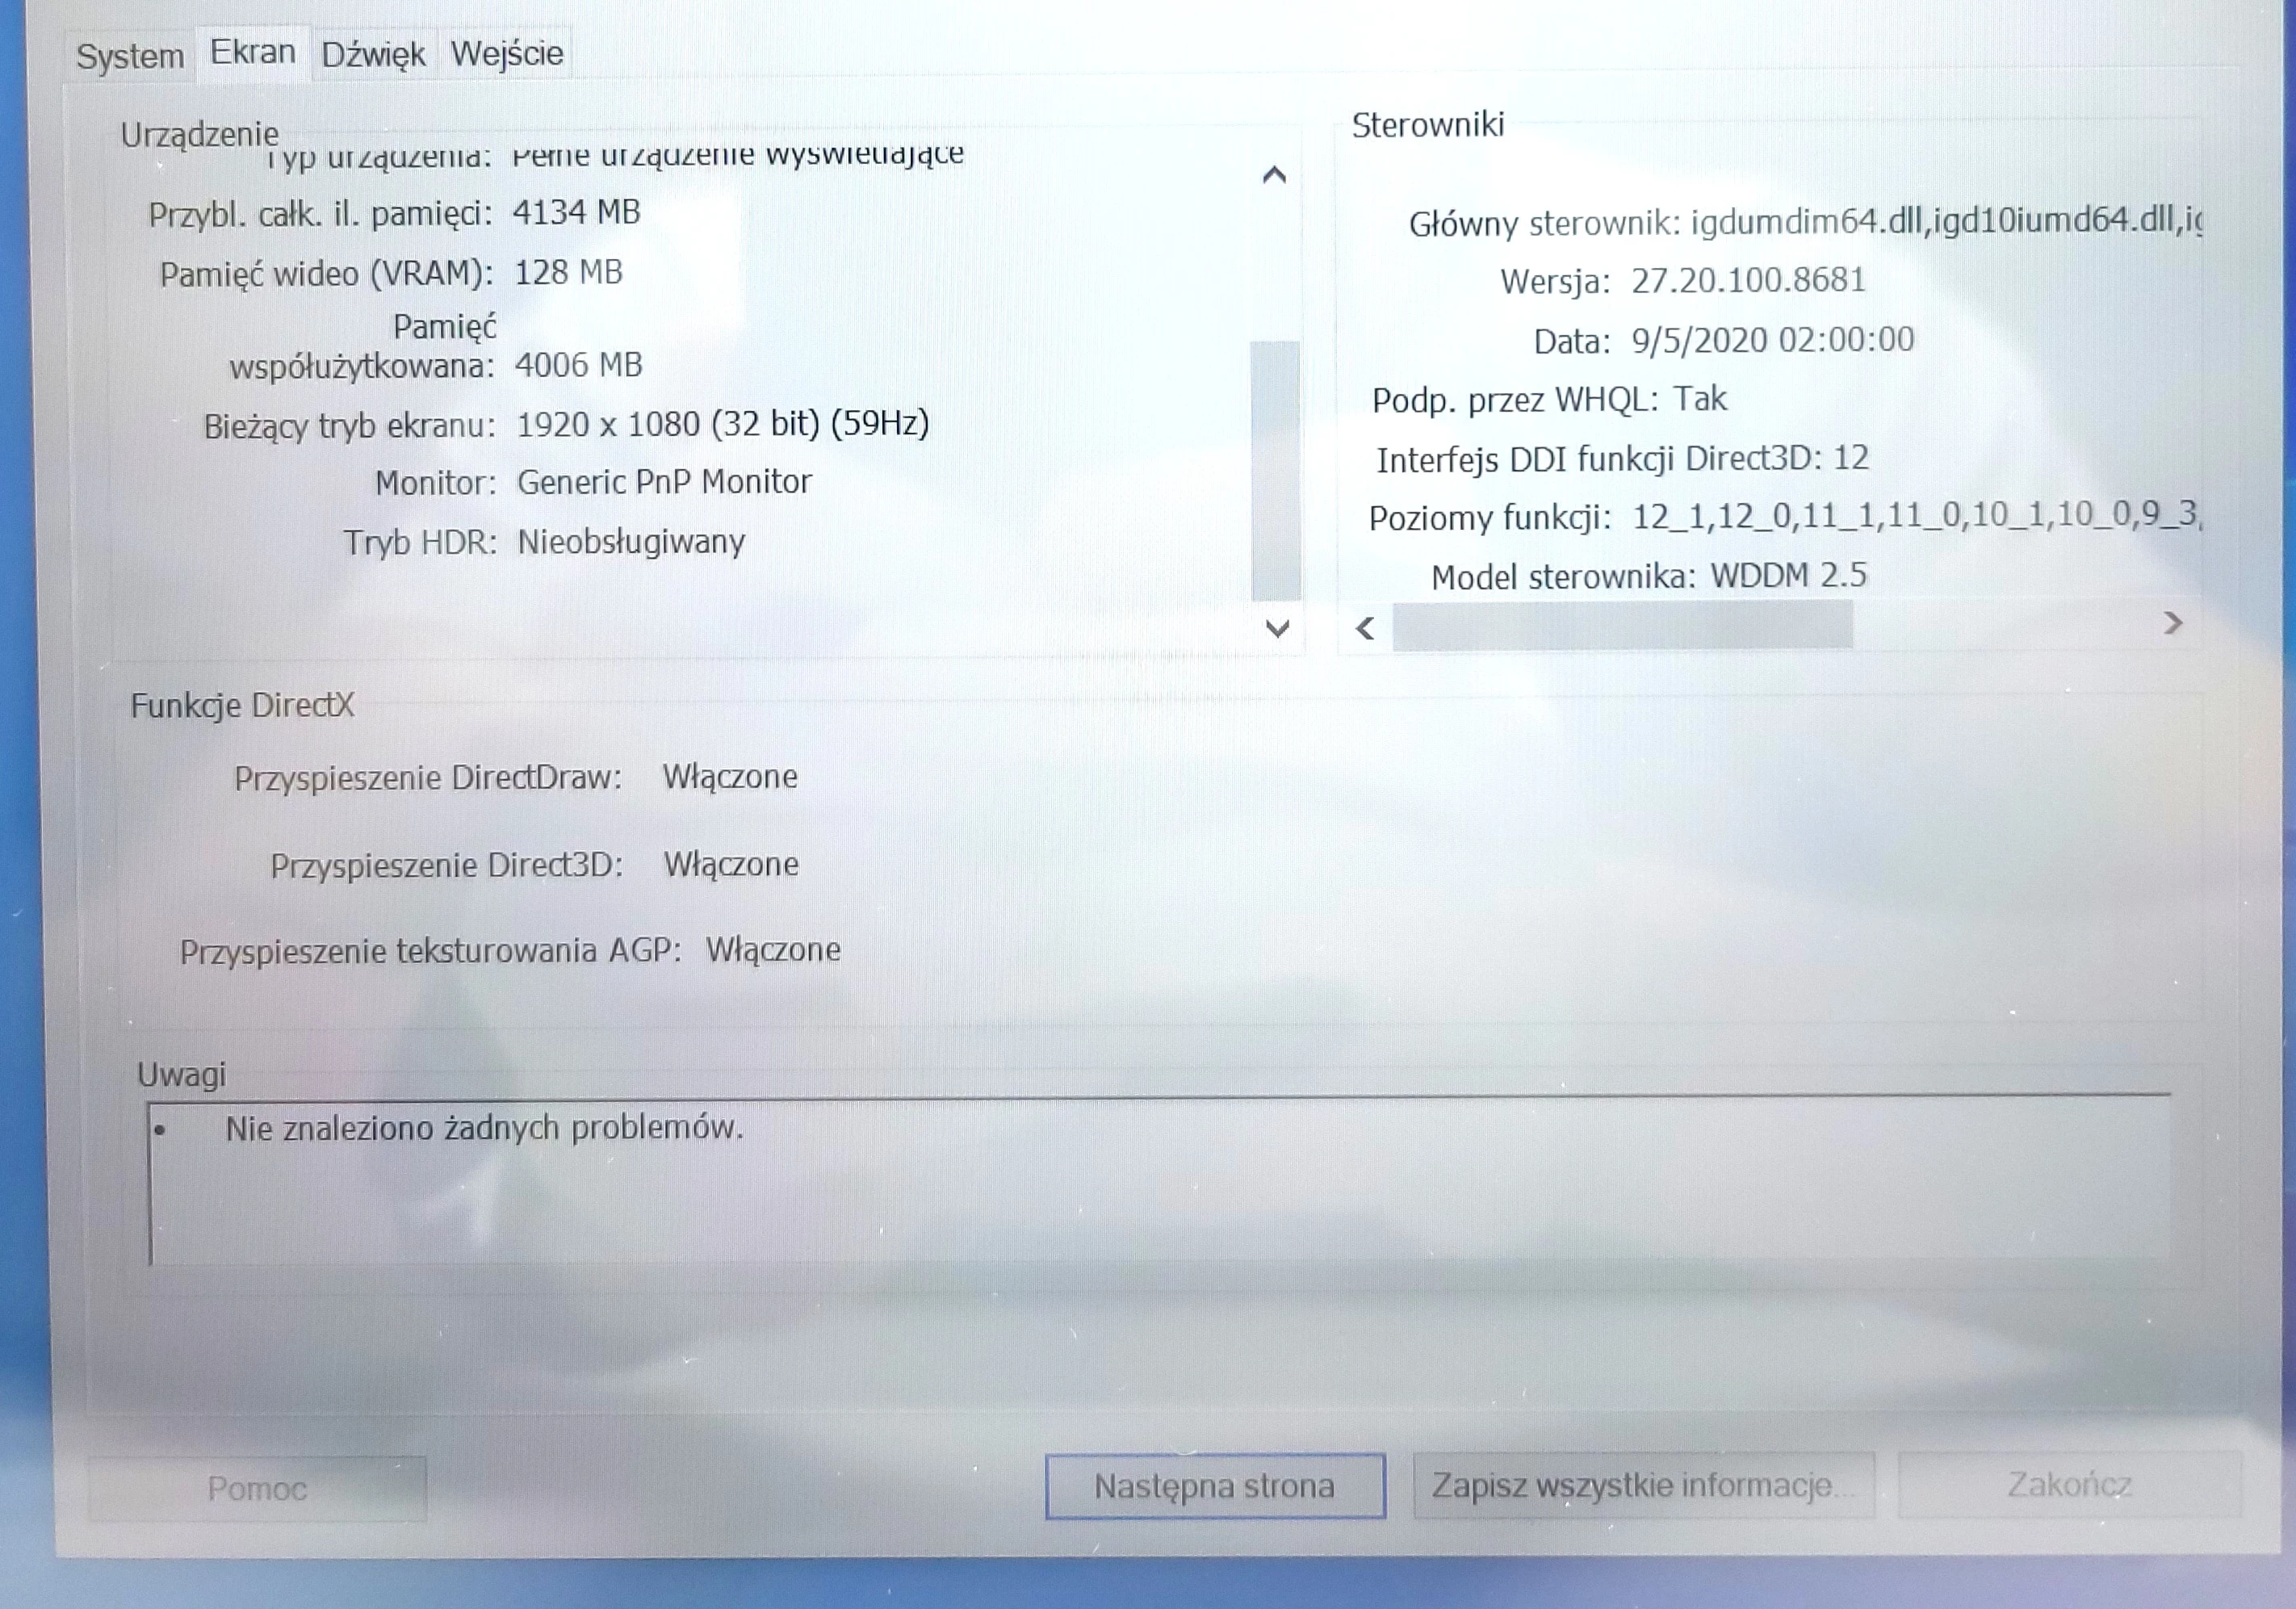Click the Uwagi notes text box

(1160, 1182)
